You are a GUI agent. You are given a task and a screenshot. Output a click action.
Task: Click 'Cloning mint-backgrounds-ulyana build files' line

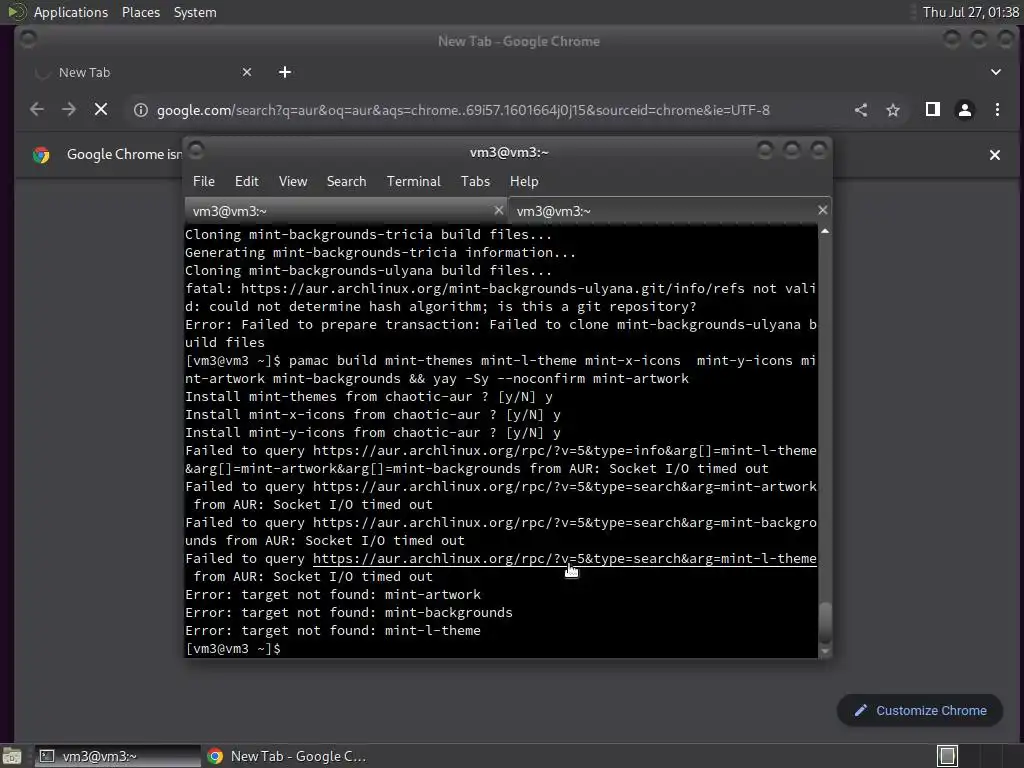tap(368, 270)
